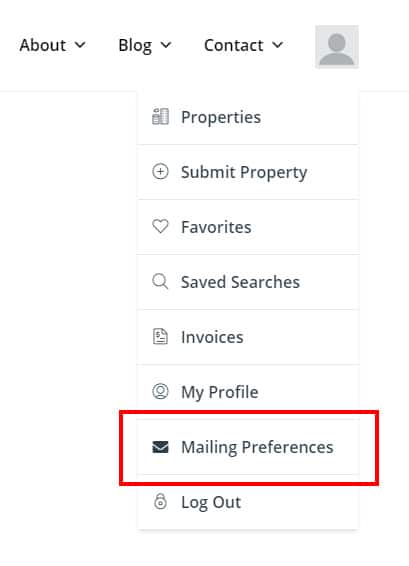Click the Saved Searches magnifier icon

click(160, 282)
